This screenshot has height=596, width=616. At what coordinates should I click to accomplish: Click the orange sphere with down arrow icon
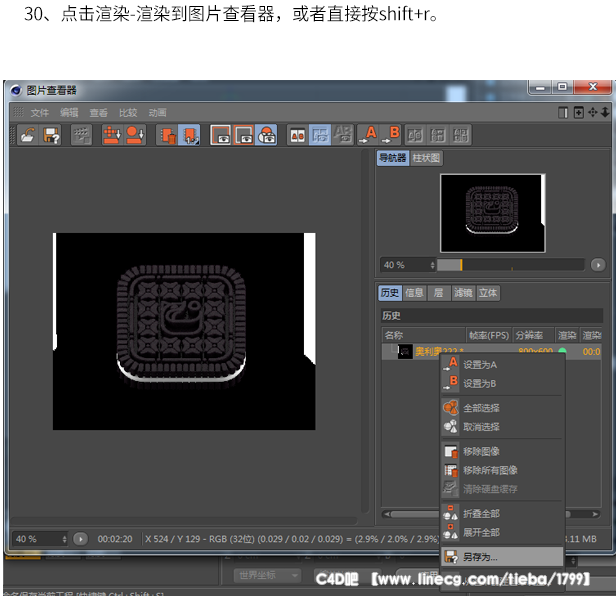135,135
